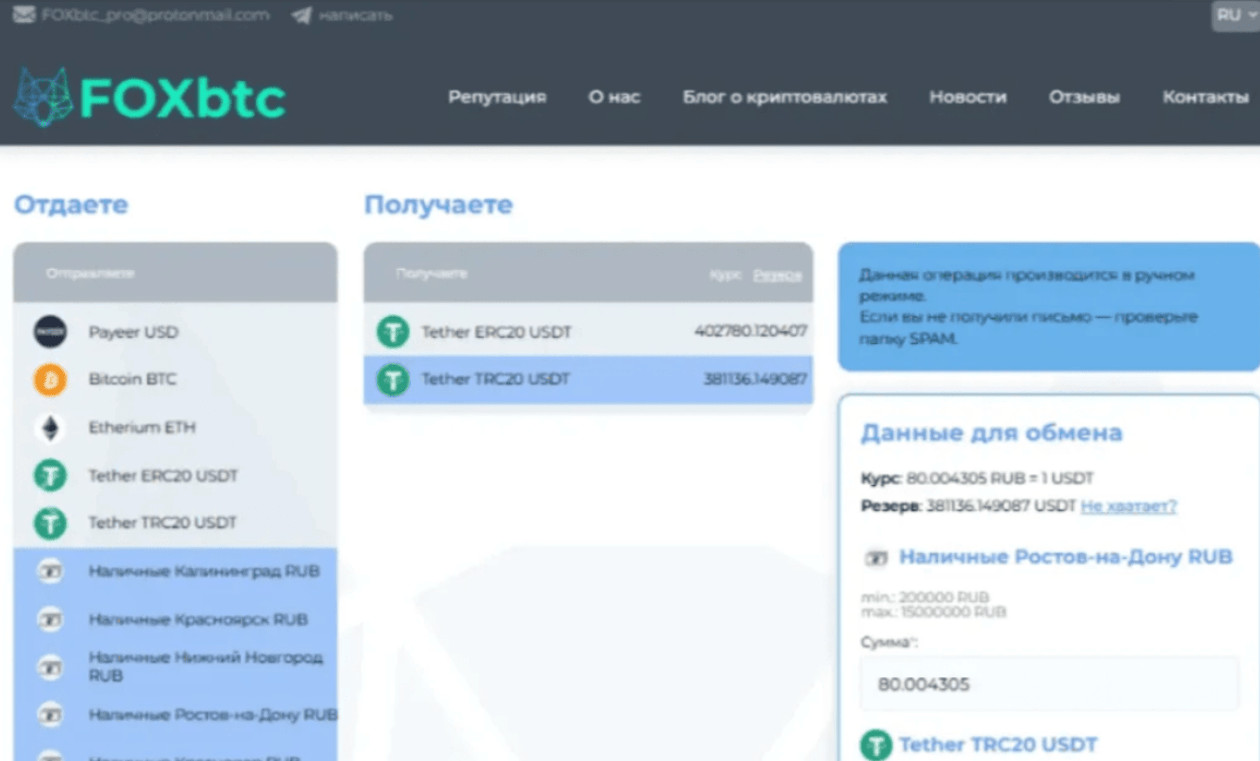Choose Tether TRC20 USDT to receive
The width and height of the screenshot is (1260, 761).
(588, 380)
